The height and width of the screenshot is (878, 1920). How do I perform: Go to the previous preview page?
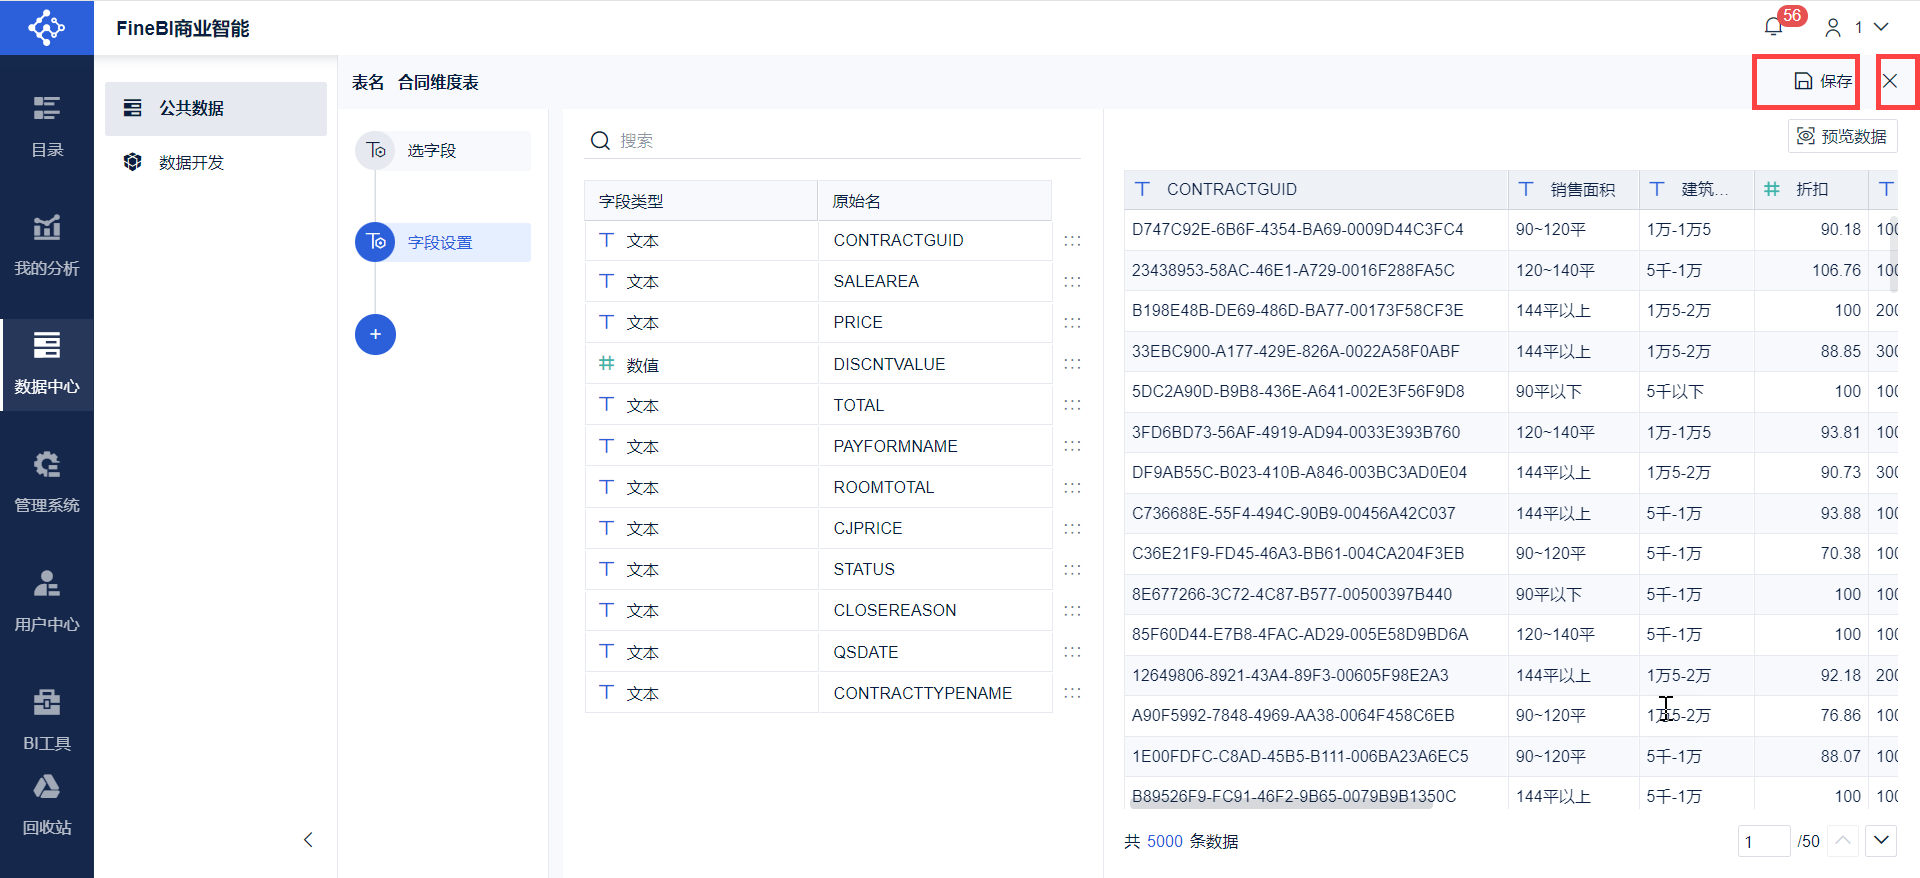(x=1843, y=841)
